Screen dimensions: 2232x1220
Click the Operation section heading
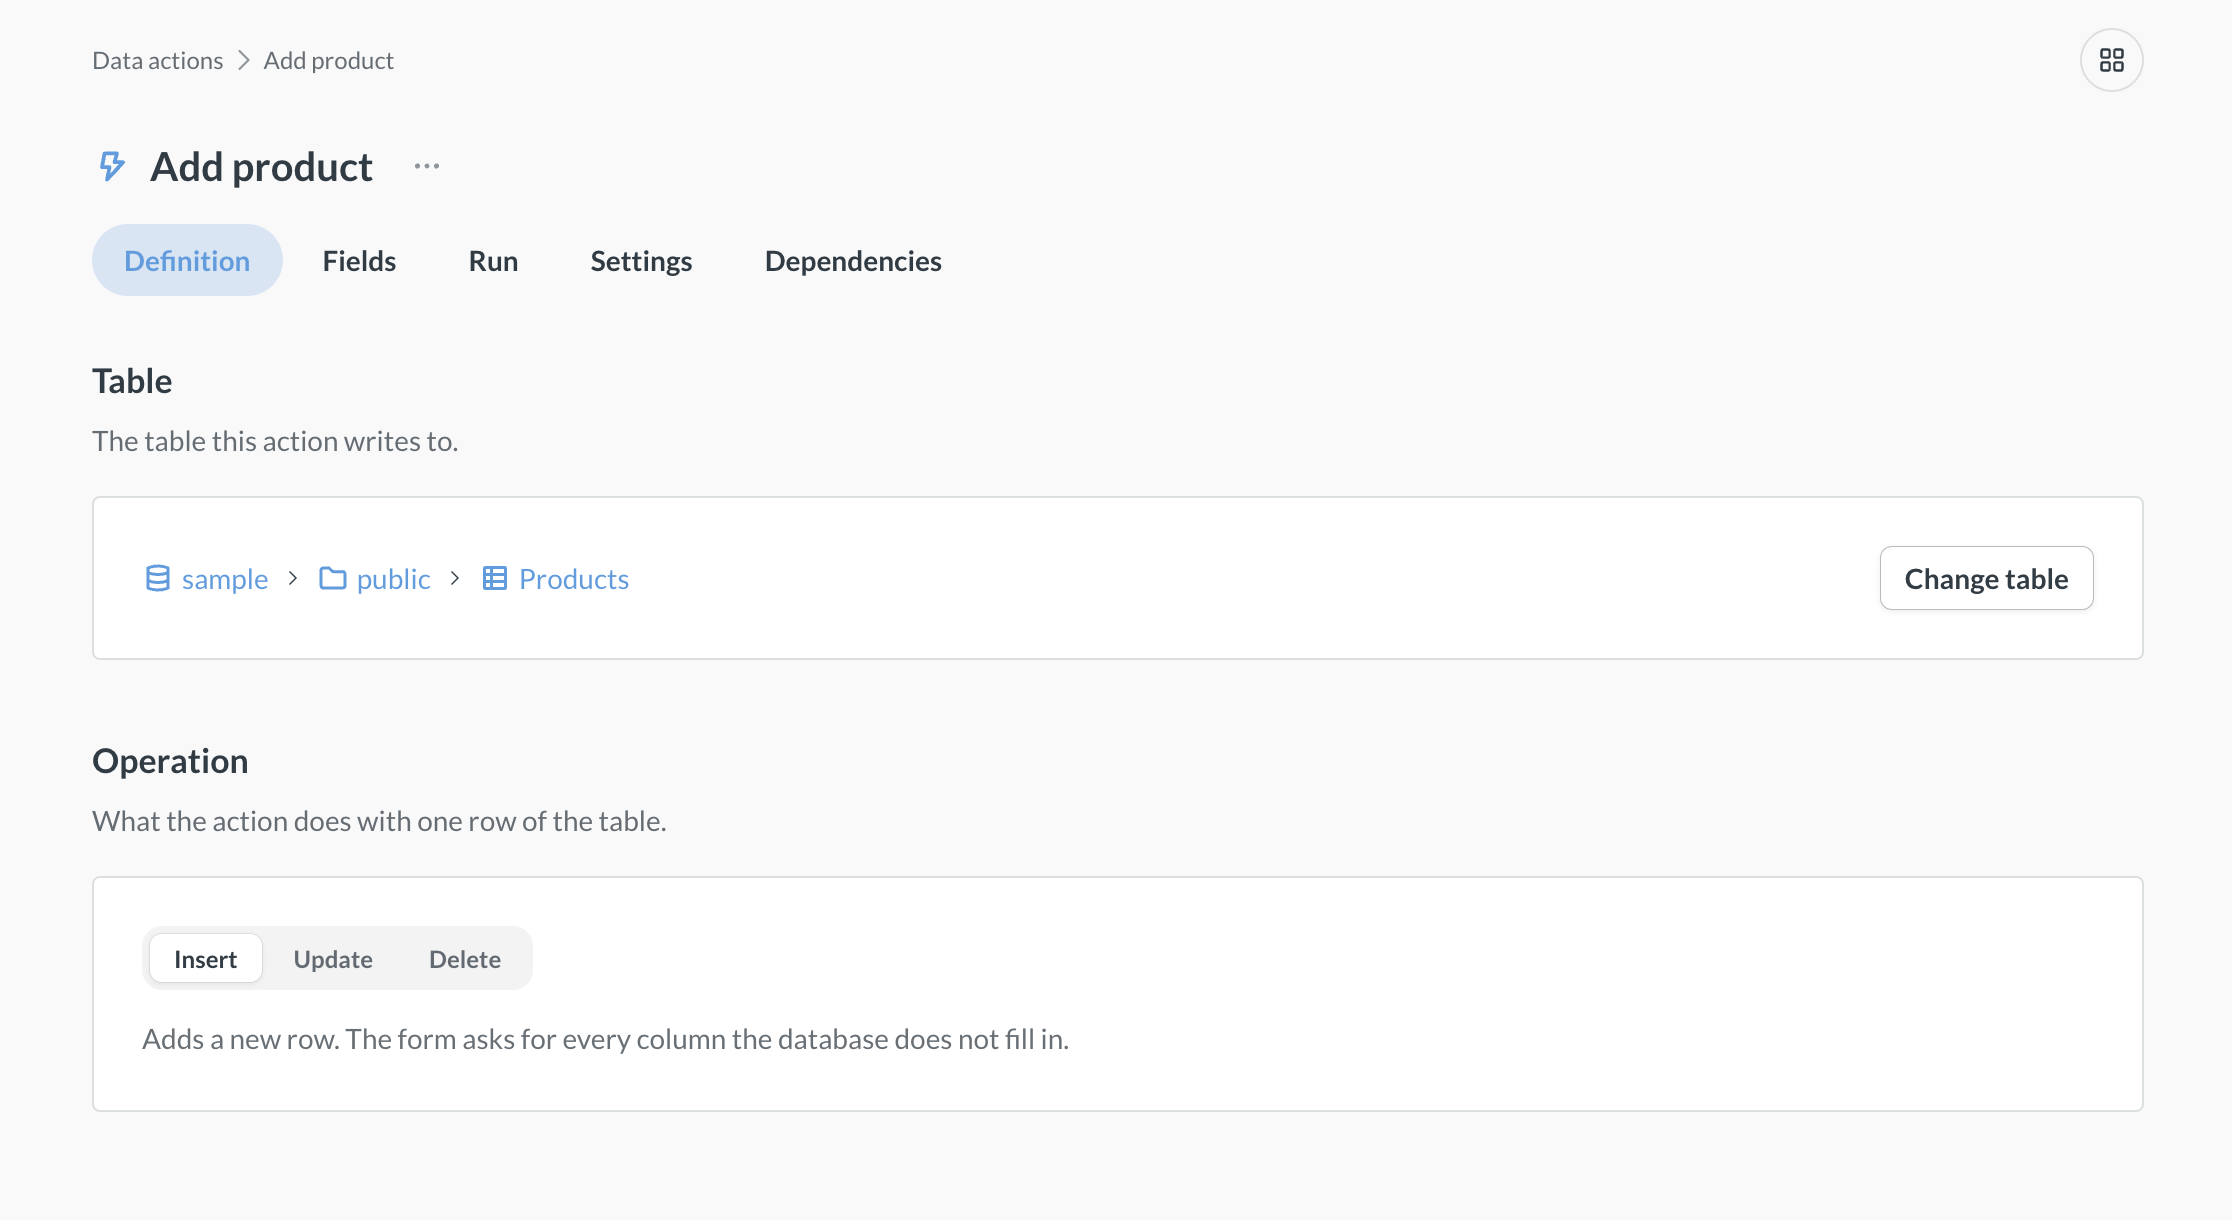pyautogui.click(x=170, y=761)
